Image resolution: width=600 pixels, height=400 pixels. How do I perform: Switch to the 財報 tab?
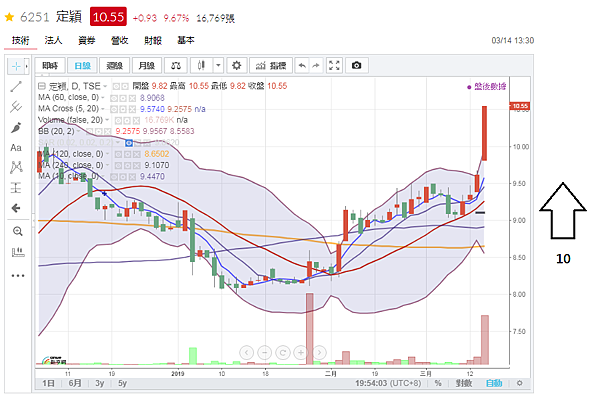click(153, 41)
